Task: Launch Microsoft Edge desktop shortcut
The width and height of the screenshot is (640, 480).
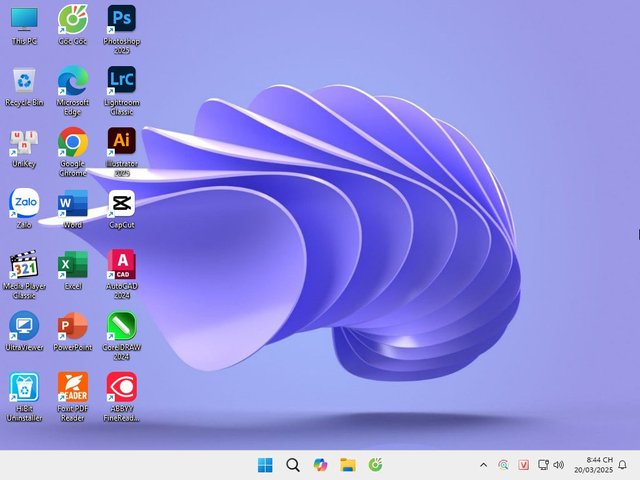Action: (73, 91)
